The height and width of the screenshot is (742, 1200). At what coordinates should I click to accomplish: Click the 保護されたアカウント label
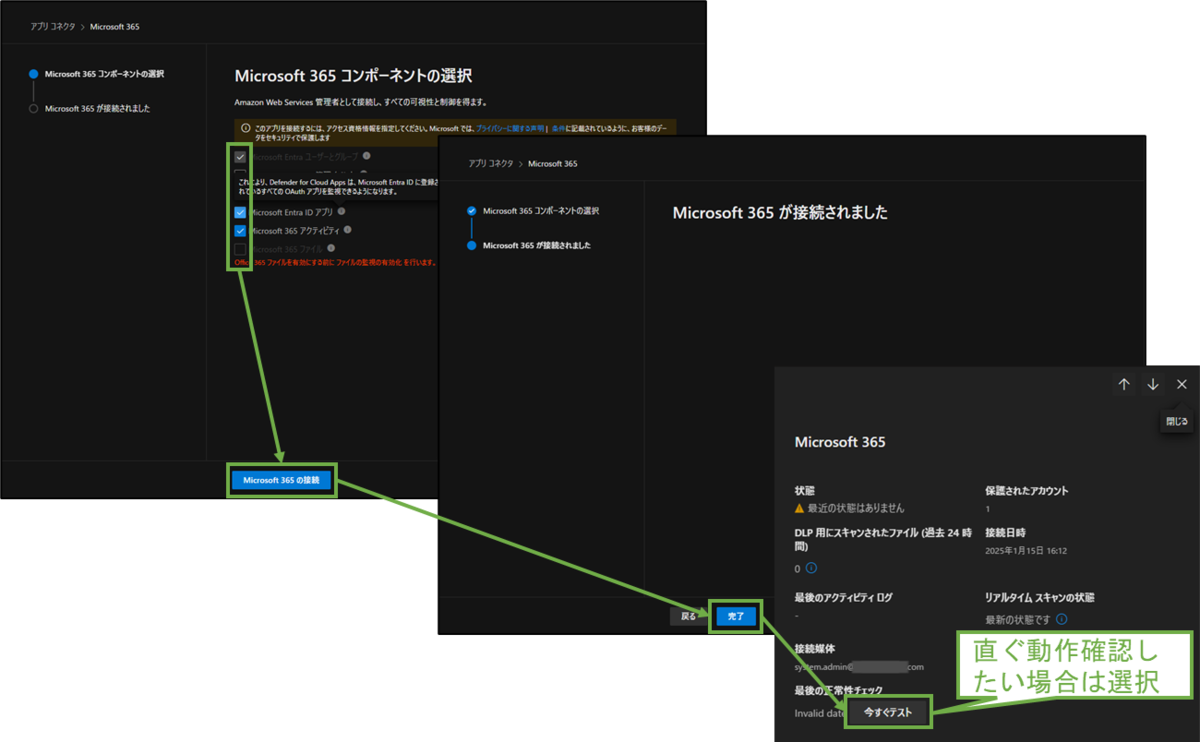[1027, 491]
